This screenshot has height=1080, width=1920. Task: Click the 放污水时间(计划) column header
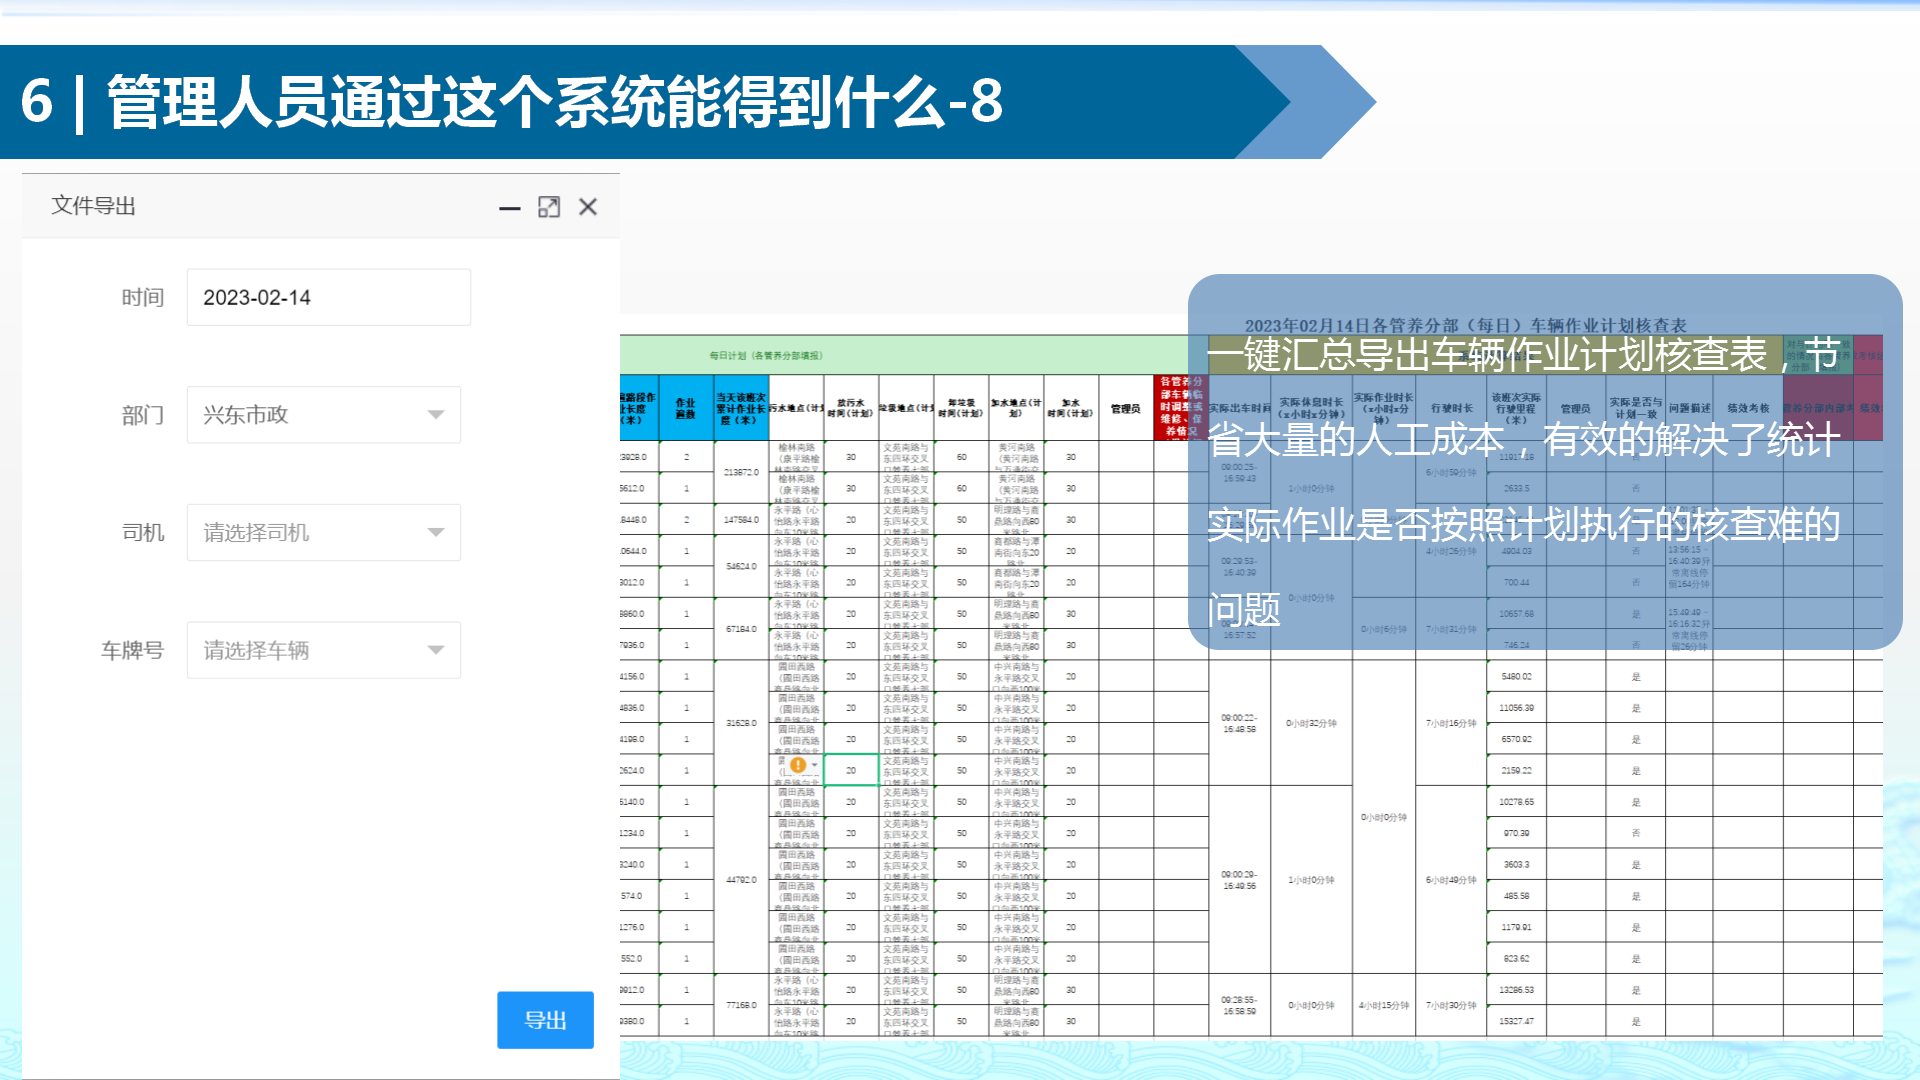pos(851,408)
